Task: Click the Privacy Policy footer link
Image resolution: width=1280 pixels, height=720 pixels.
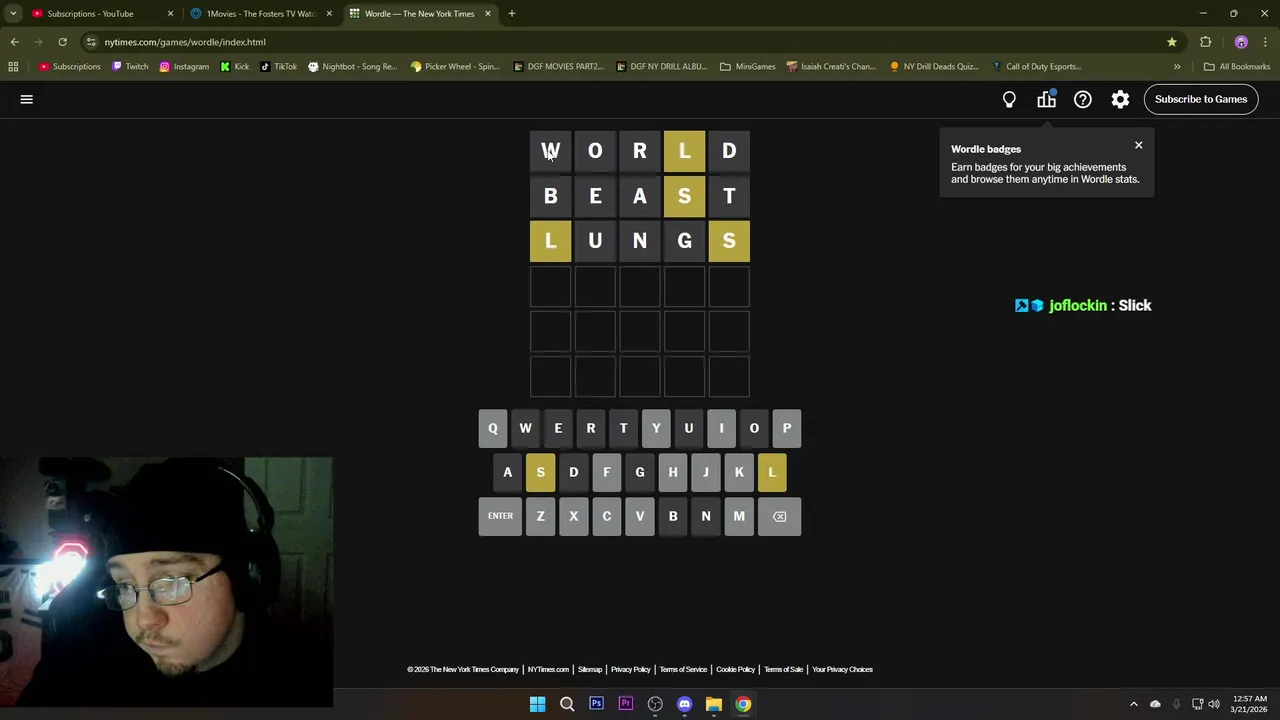Action: tap(630, 670)
